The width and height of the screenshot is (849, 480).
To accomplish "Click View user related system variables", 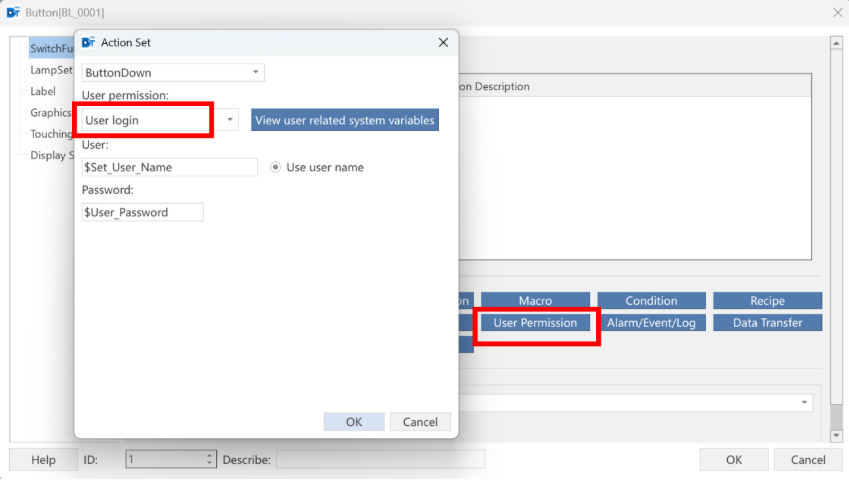I will coord(345,120).
